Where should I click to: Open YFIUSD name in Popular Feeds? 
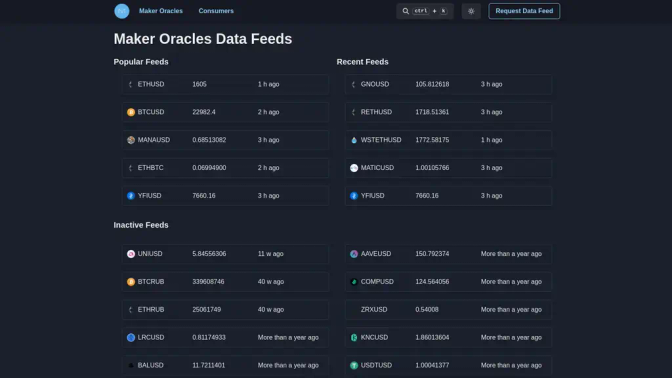(x=150, y=196)
